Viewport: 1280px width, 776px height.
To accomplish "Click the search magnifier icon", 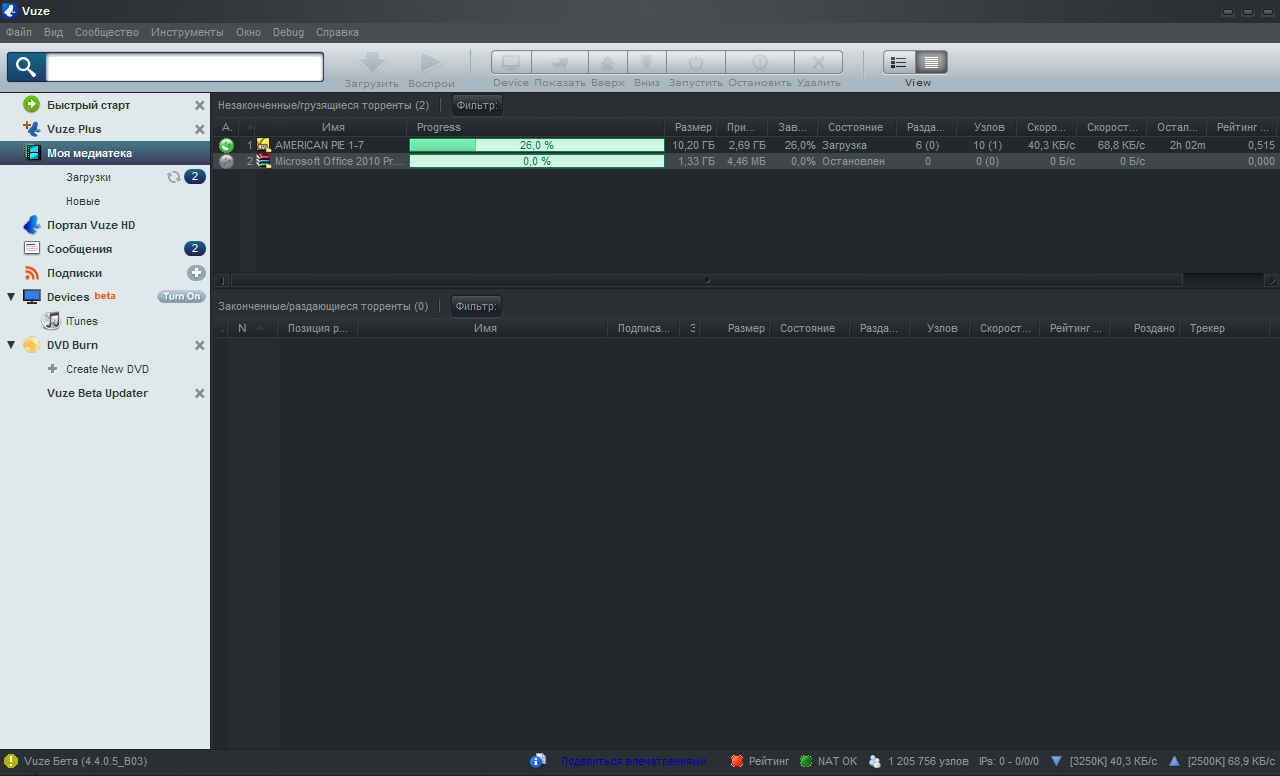I will [26, 67].
